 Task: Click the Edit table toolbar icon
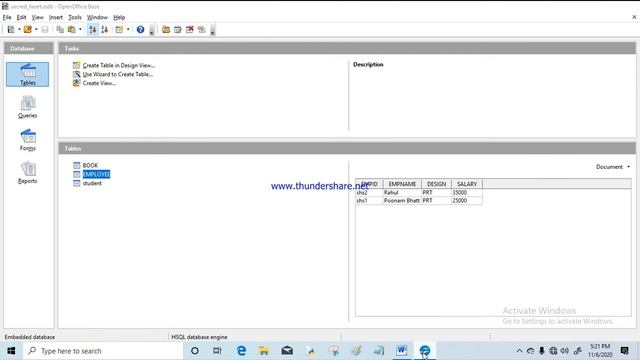click(x=178, y=29)
